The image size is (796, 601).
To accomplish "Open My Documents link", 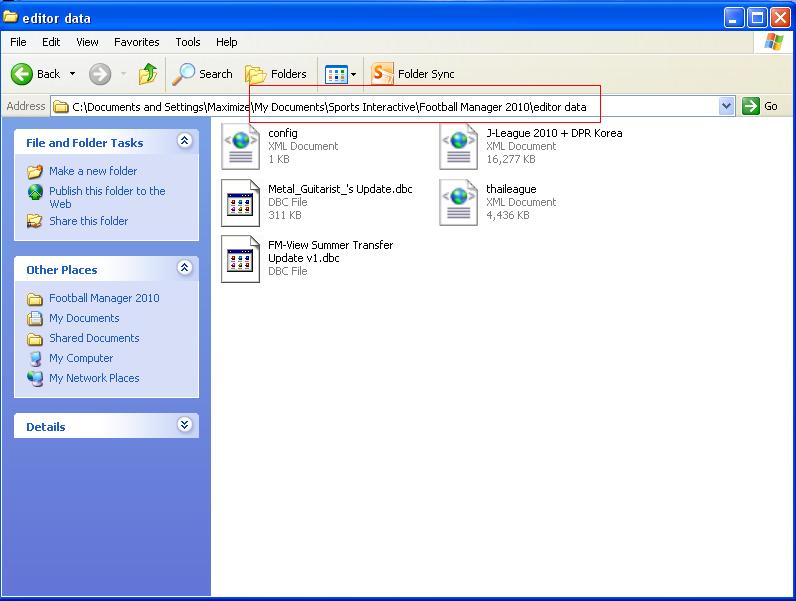I will coord(84,318).
